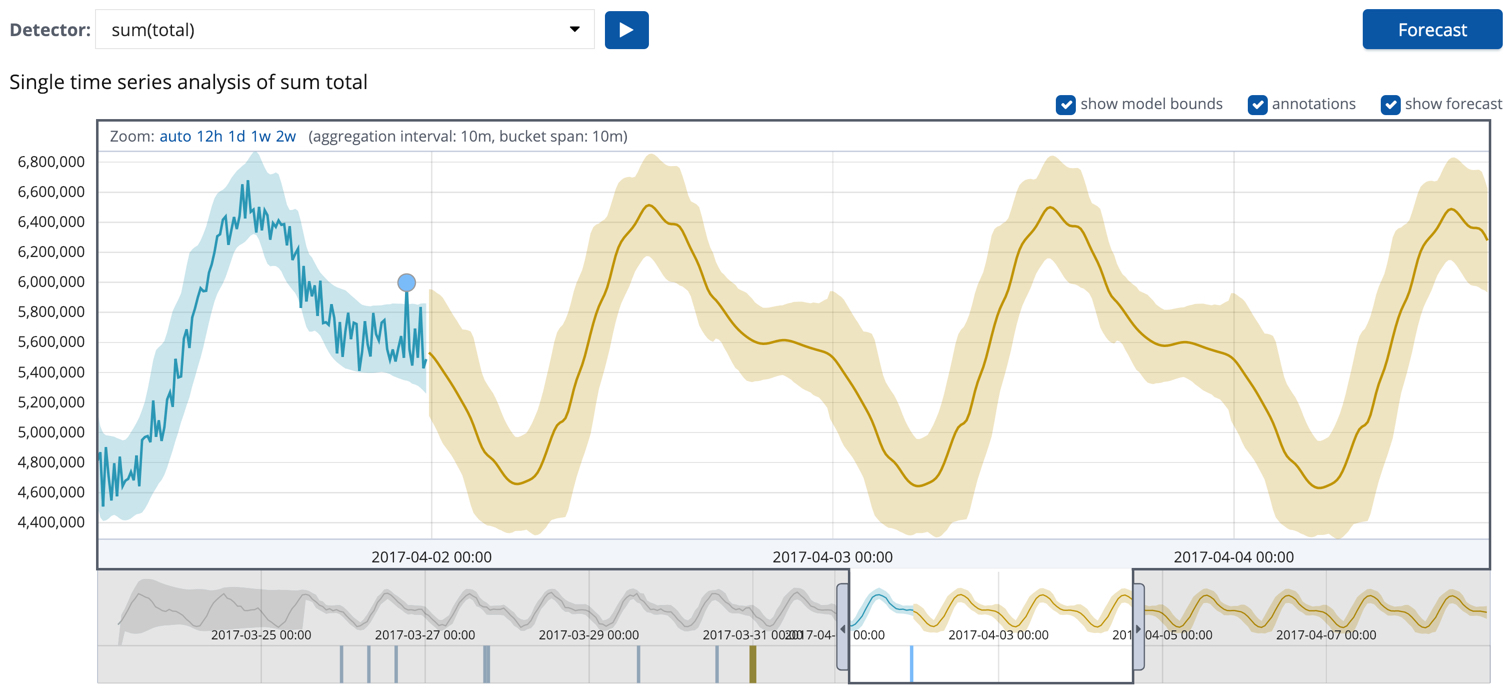The image size is (1510, 697).
Task: Click the Forecast button
Action: 1432,29
